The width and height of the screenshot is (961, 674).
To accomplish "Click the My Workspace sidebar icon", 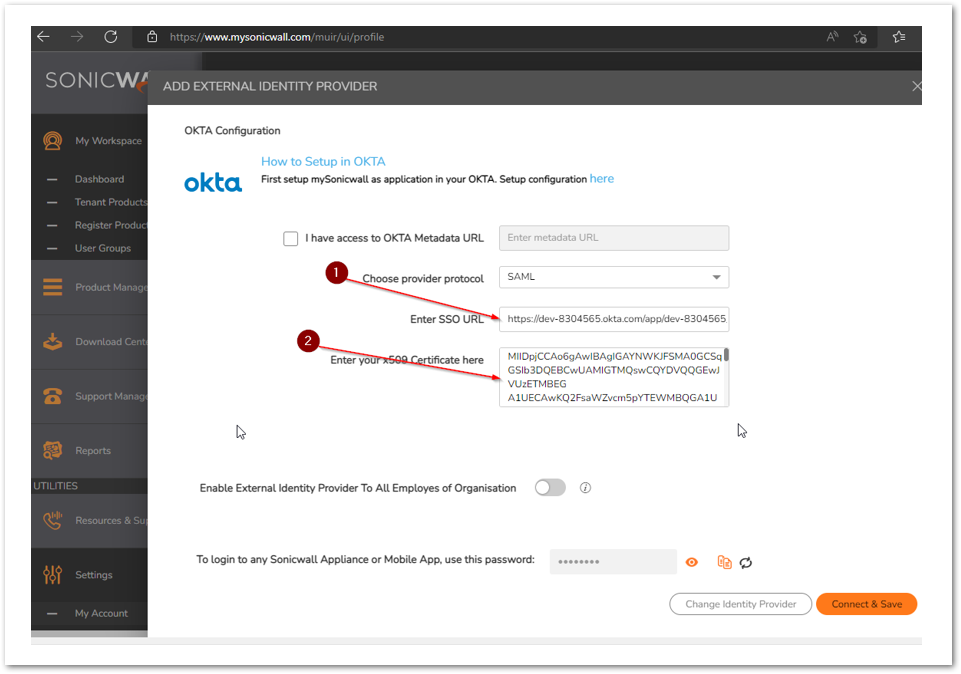I will [53, 141].
